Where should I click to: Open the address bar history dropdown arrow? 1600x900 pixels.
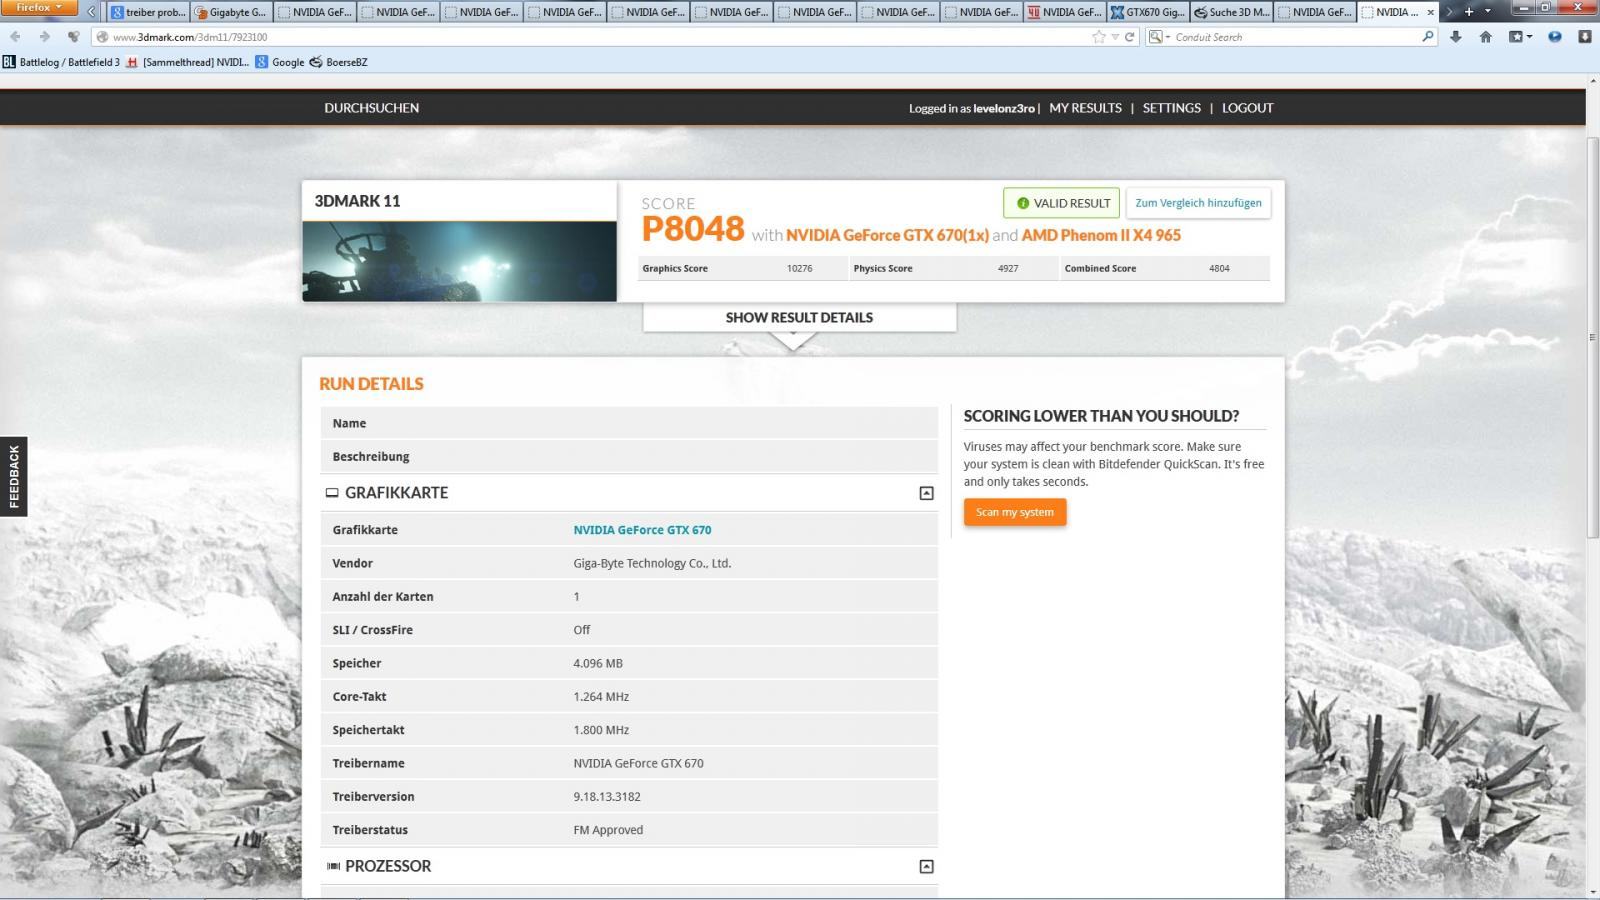point(1115,37)
